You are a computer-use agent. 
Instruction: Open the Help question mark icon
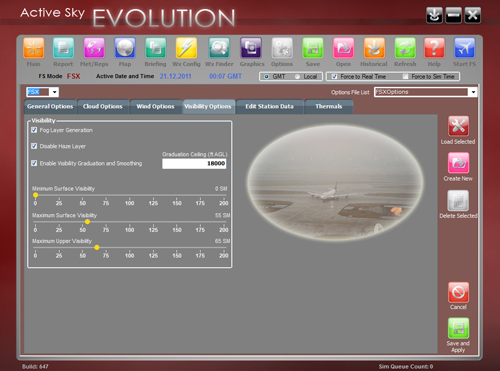[434, 48]
